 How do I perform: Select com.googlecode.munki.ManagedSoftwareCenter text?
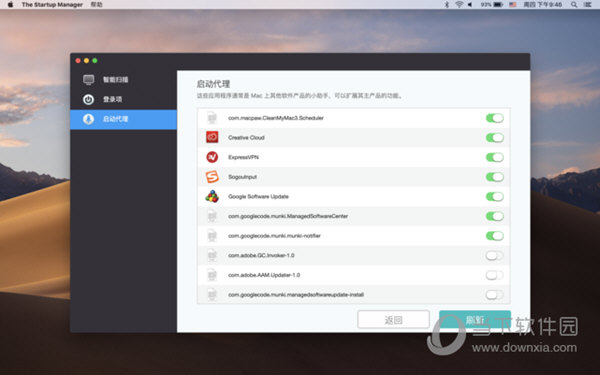(288, 216)
